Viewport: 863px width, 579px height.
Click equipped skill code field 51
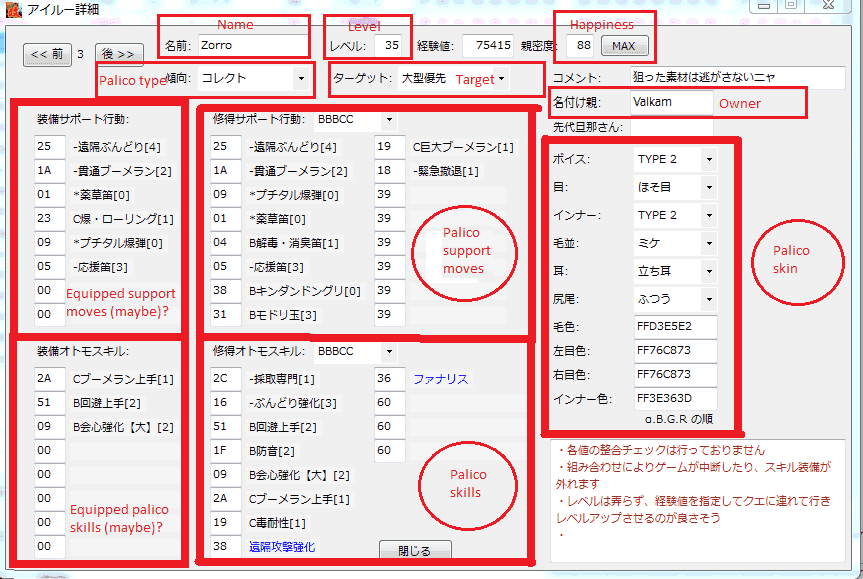click(x=50, y=403)
